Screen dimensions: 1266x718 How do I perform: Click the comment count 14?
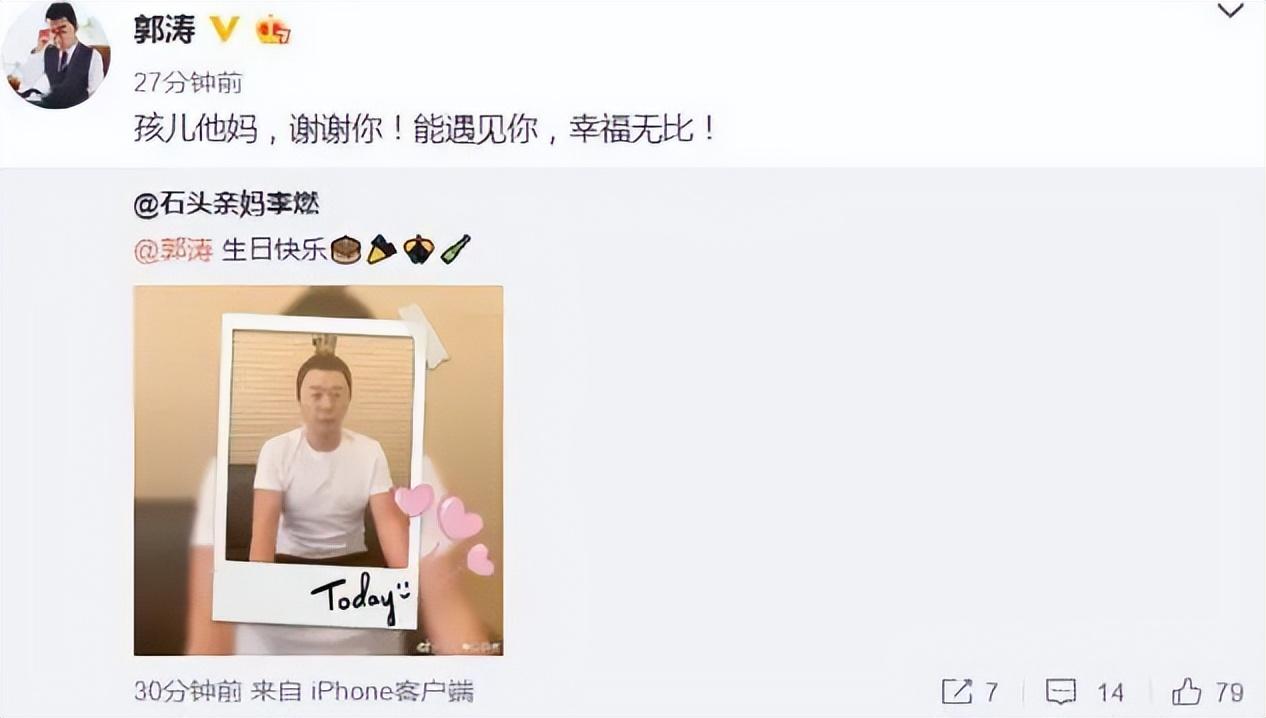[x=1109, y=692]
